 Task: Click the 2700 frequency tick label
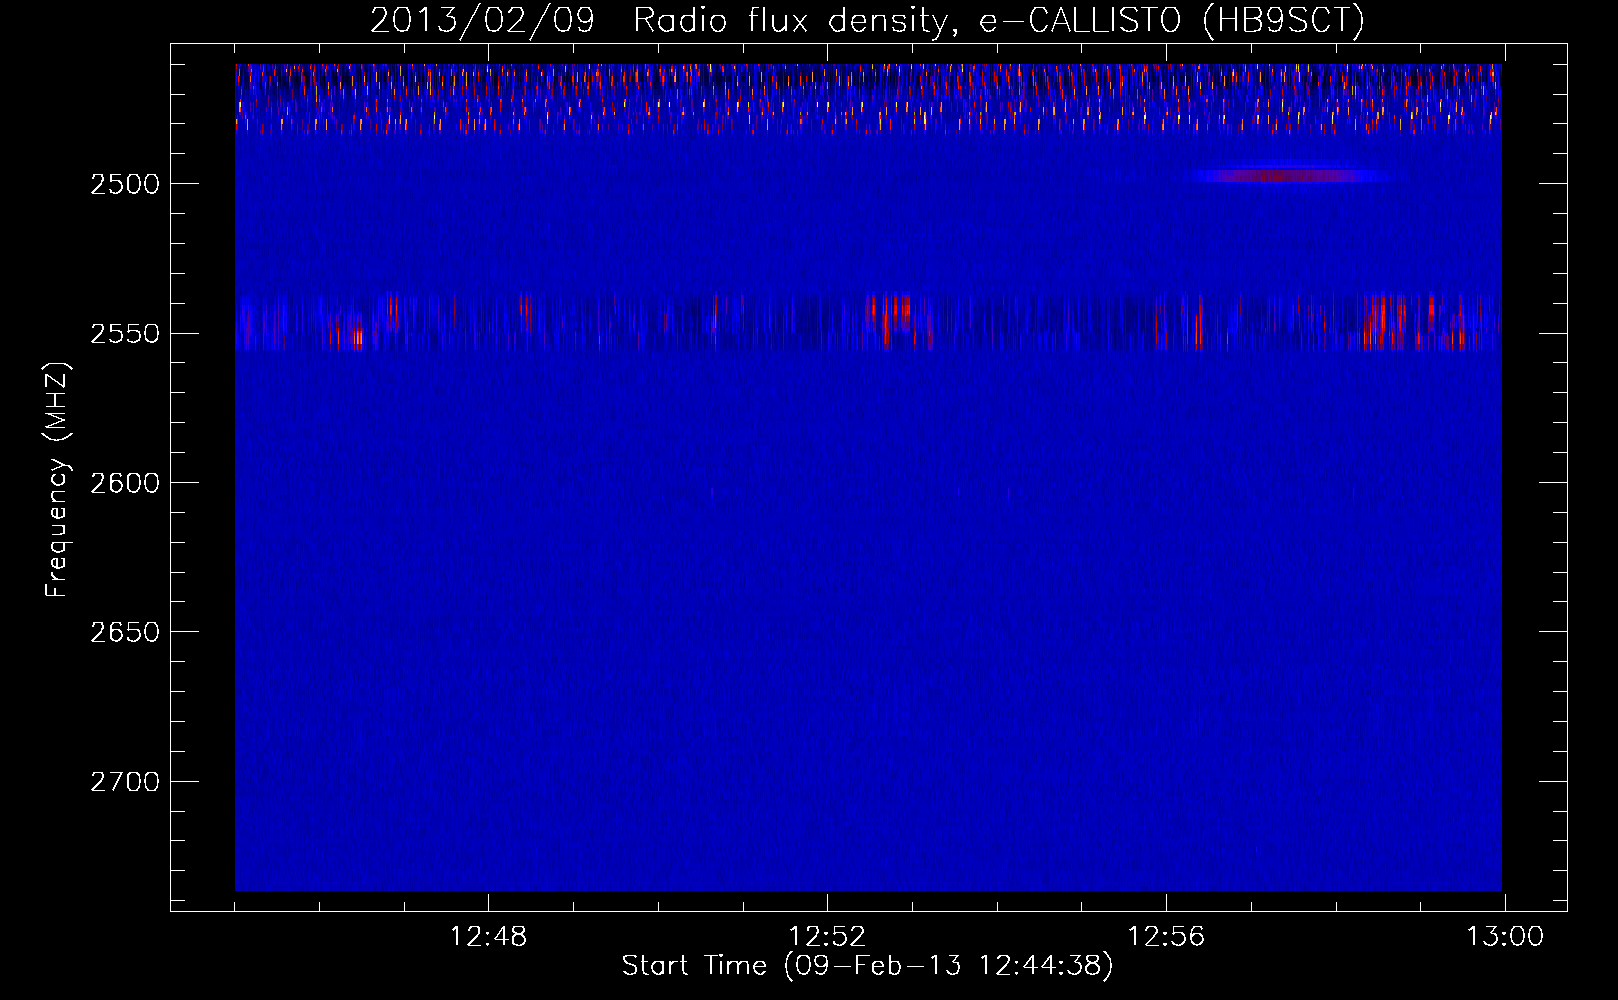tap(125, 782)
